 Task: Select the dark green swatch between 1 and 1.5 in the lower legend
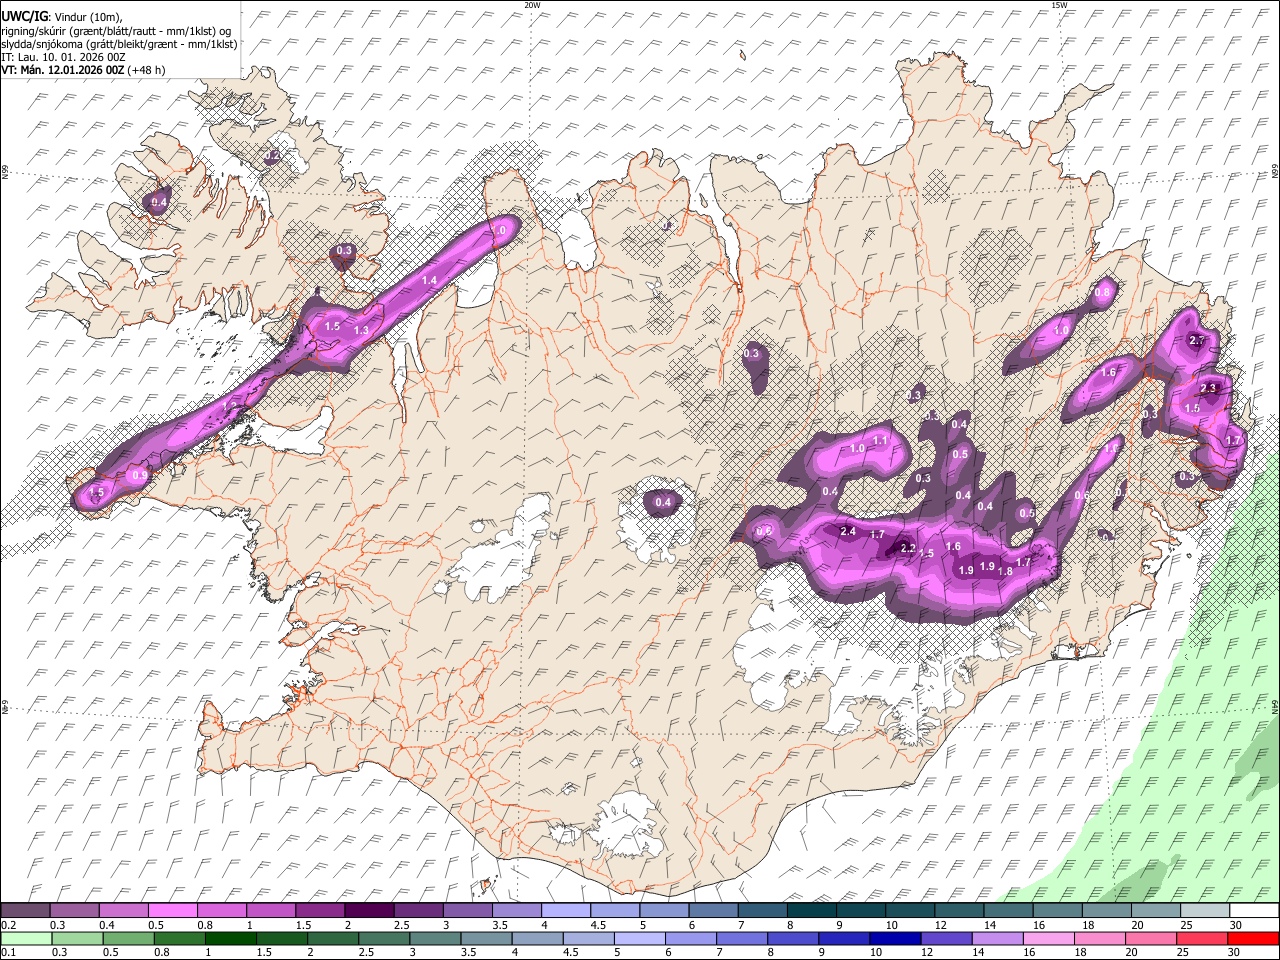coord(231,939)
